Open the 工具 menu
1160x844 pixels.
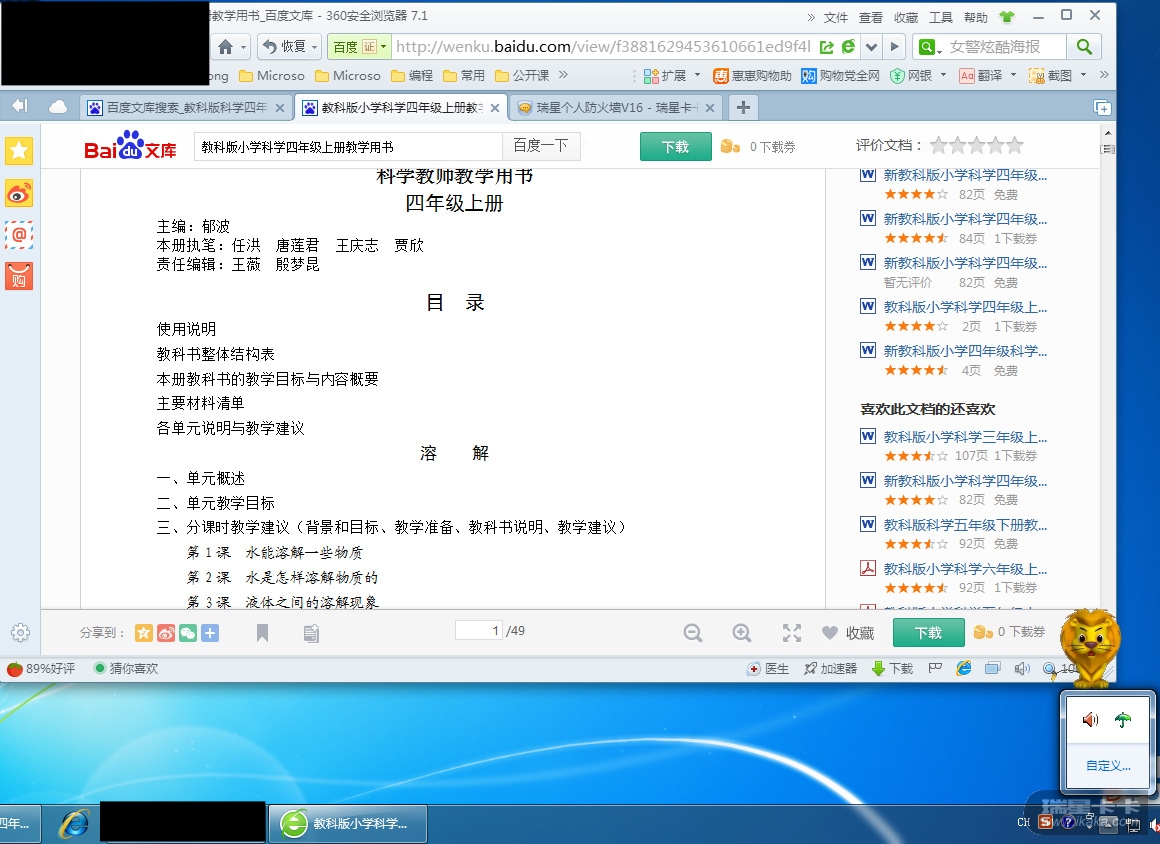point(941,17)
